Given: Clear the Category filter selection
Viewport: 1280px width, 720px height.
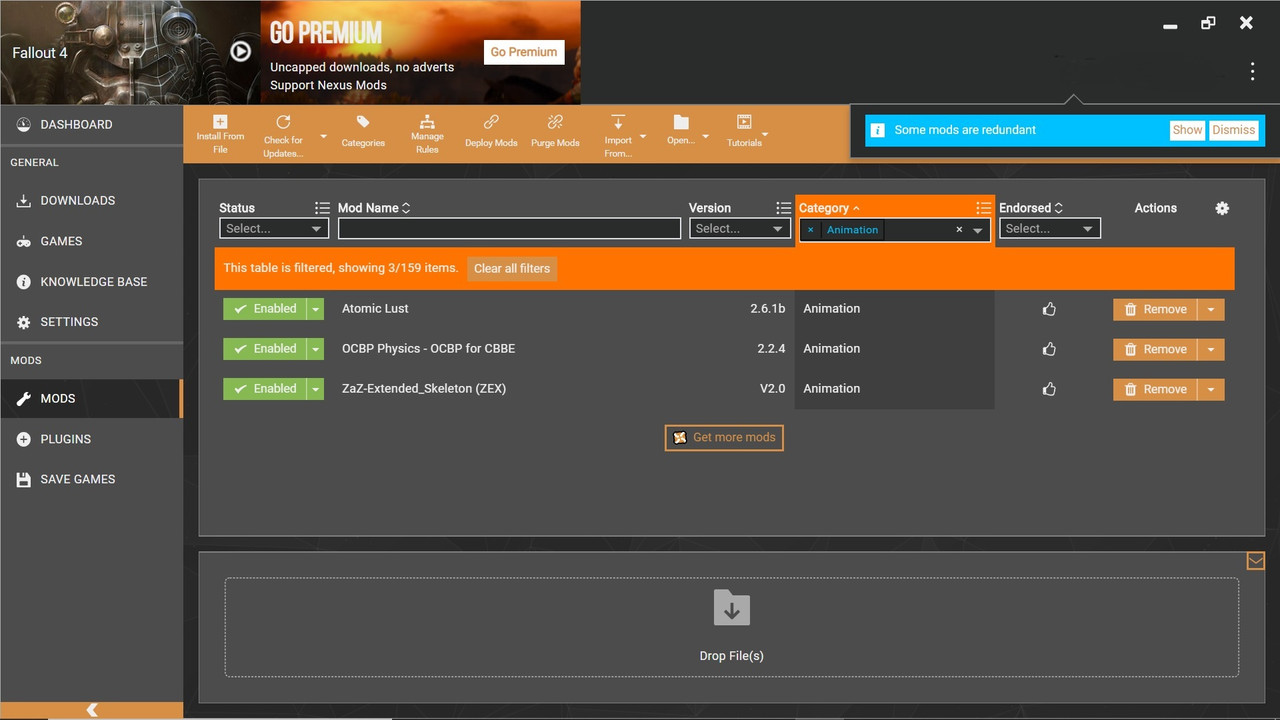Looking at the screenshot, I should tap(959, 230).
